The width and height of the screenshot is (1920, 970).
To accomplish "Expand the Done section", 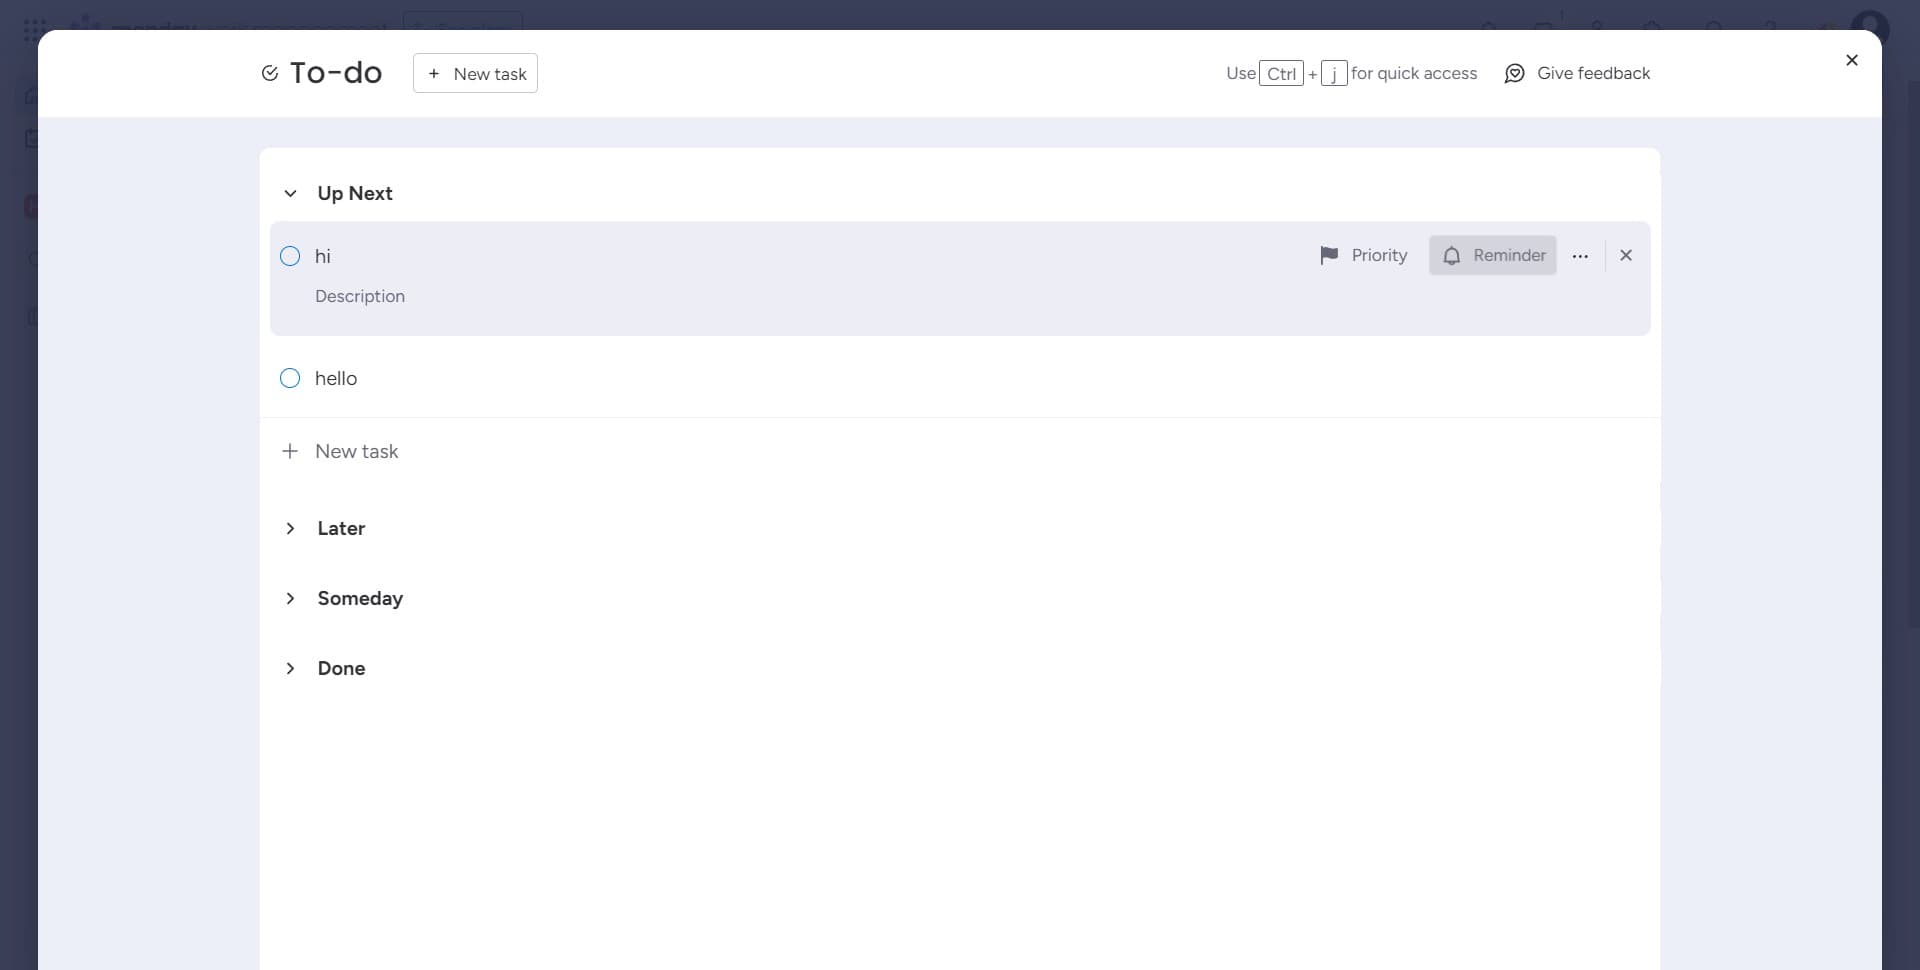I will (x=290, y=668).
